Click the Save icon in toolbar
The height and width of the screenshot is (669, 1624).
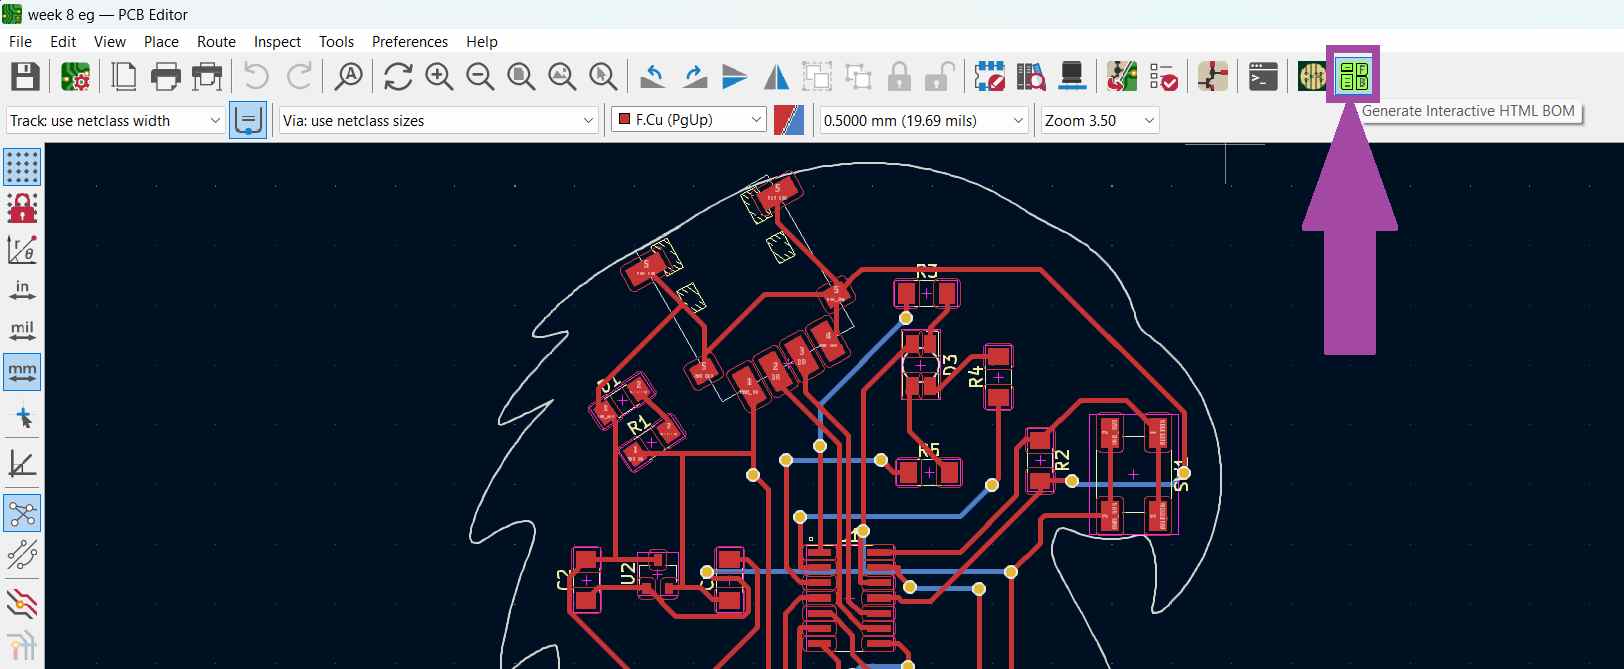click(25, 76)
